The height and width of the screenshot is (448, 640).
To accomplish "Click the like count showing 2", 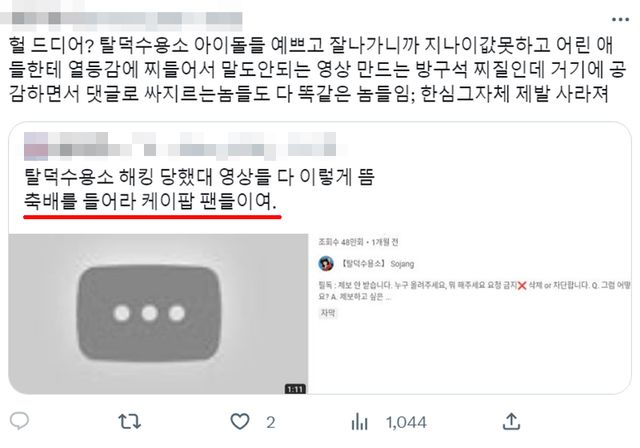I will click(x=270, y=422).
